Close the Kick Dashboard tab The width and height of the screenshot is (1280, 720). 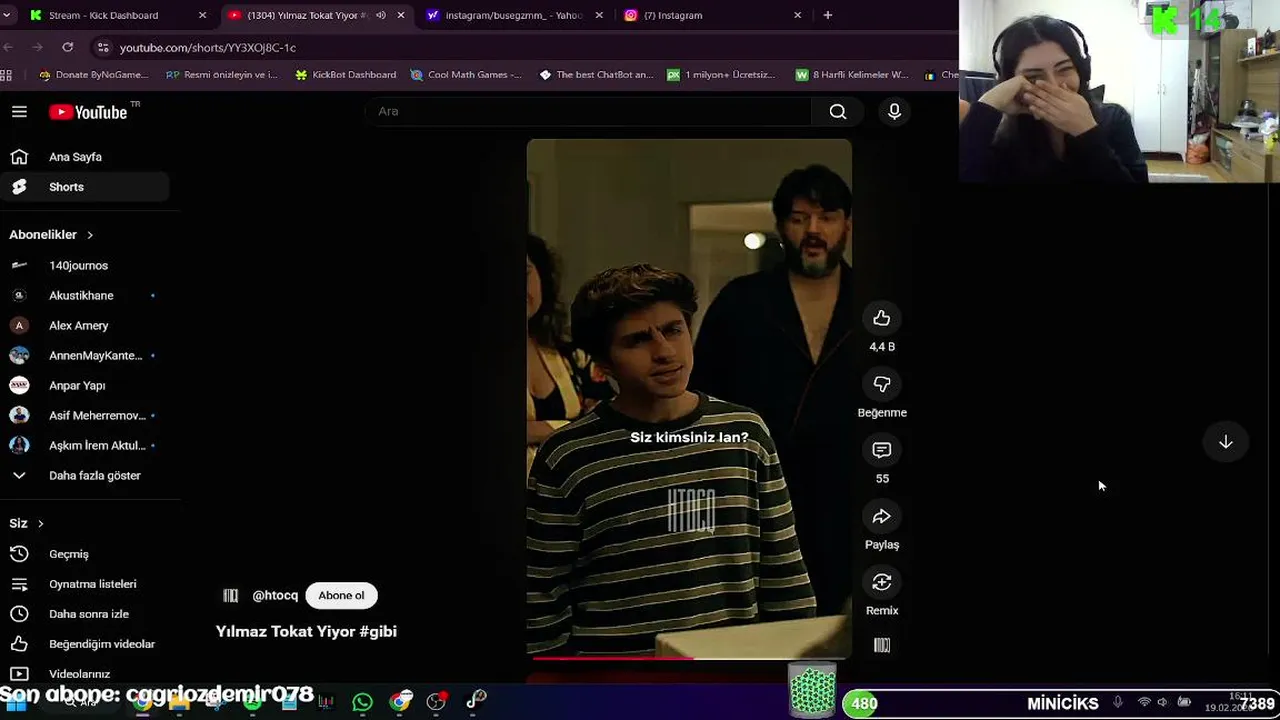tap(202, 15)
